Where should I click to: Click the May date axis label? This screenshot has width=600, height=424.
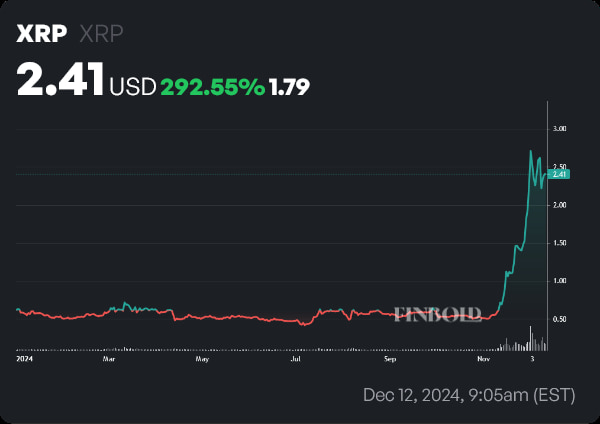click(x=202, y=359)
